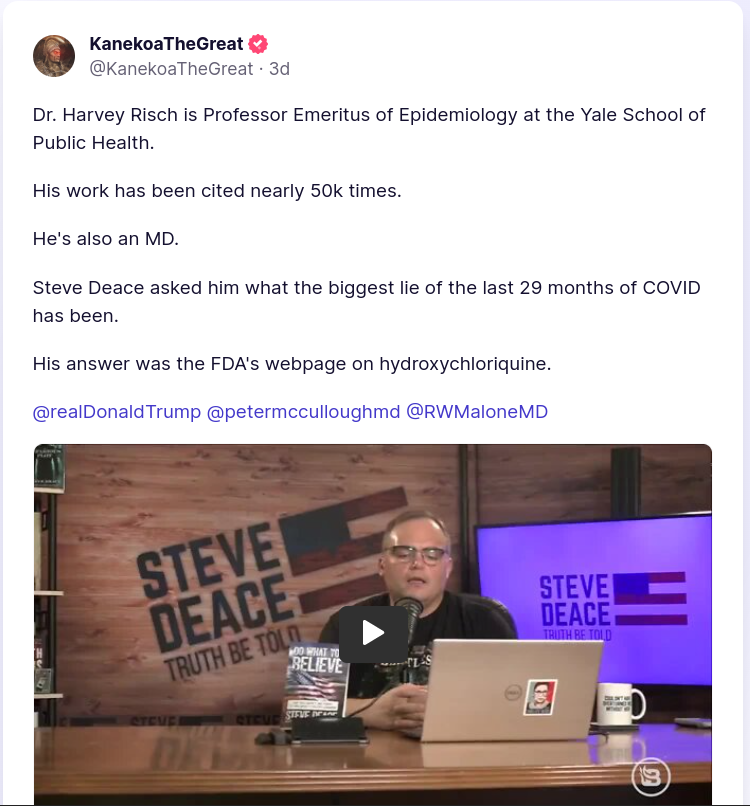Open the @realDonaldTrump mention
The image size is (750, 806).
[117, 412]
